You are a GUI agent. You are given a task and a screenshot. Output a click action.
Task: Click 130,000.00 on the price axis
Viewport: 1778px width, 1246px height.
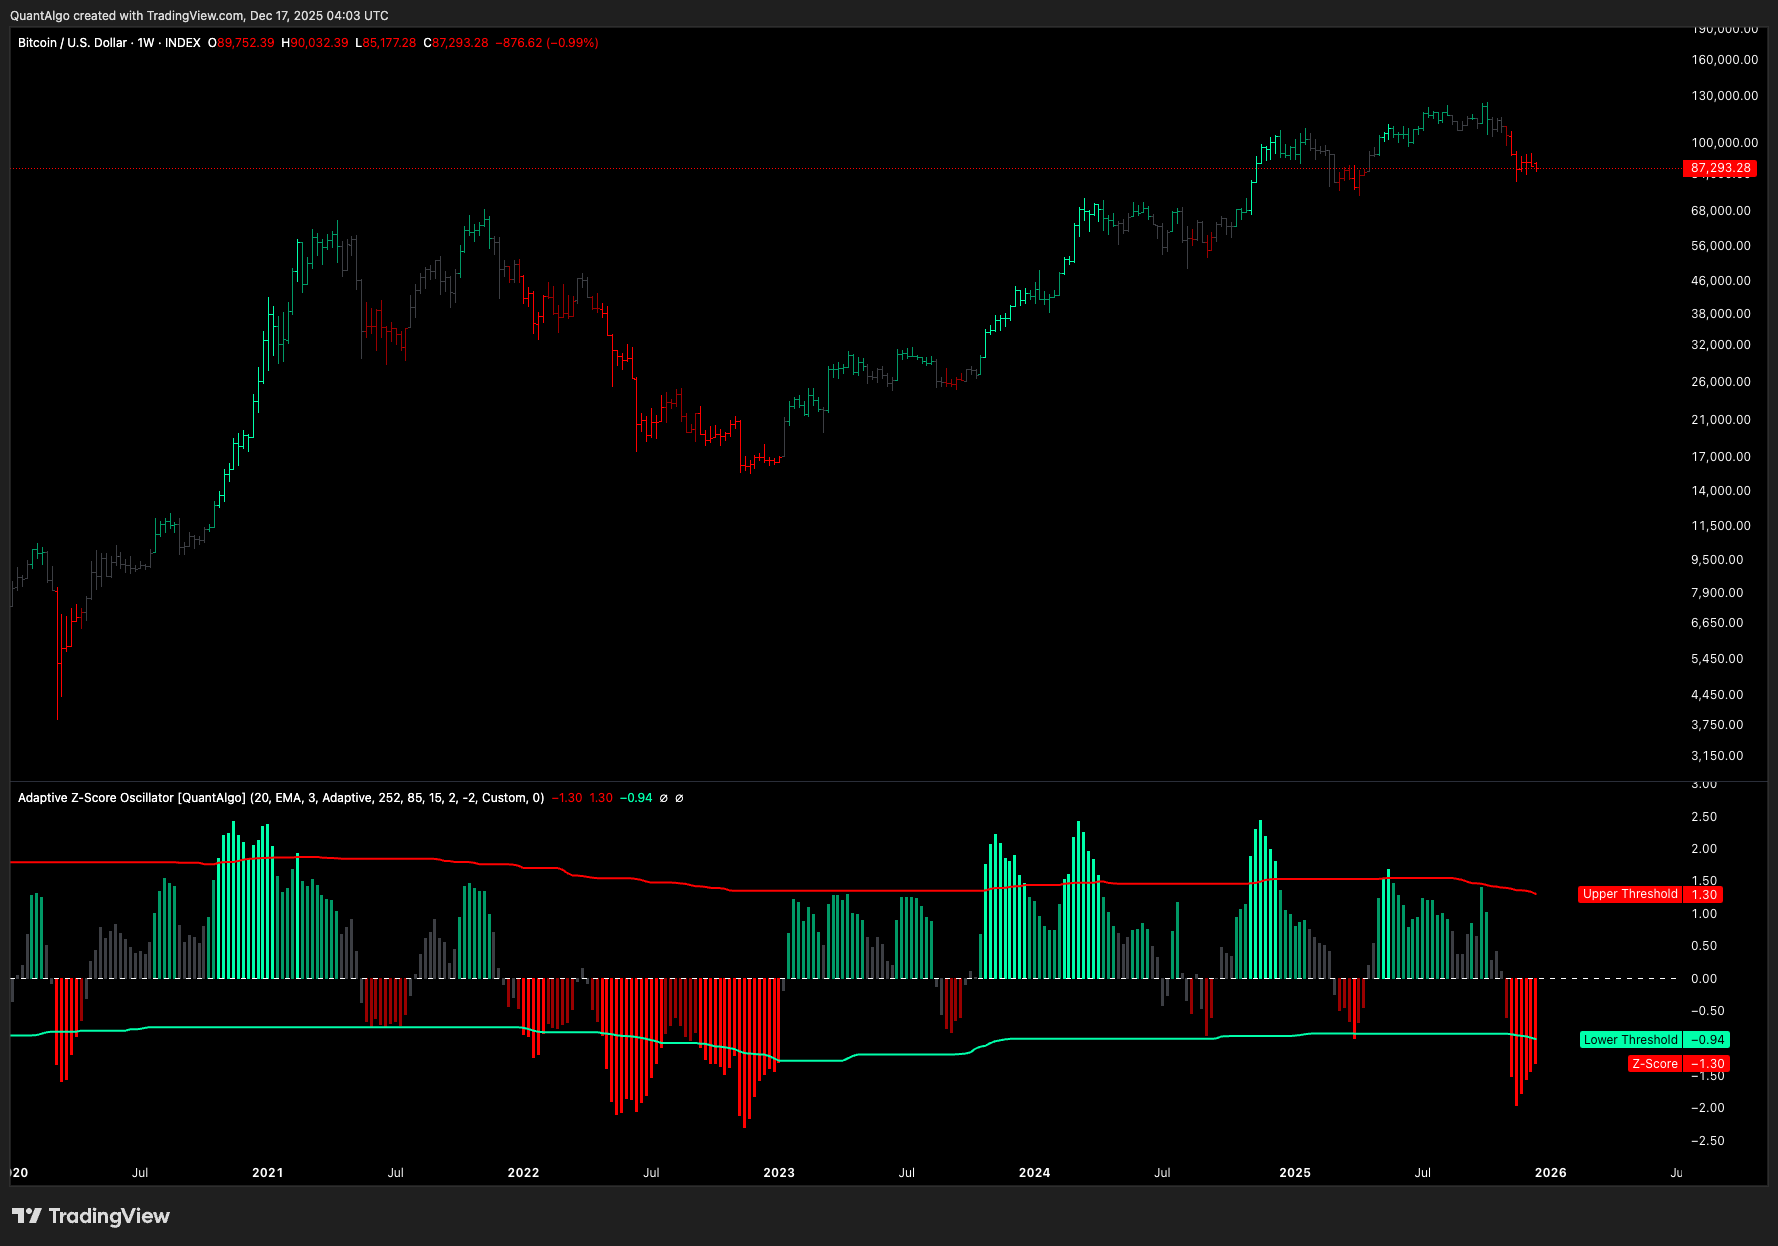[x=1724, y=96]
